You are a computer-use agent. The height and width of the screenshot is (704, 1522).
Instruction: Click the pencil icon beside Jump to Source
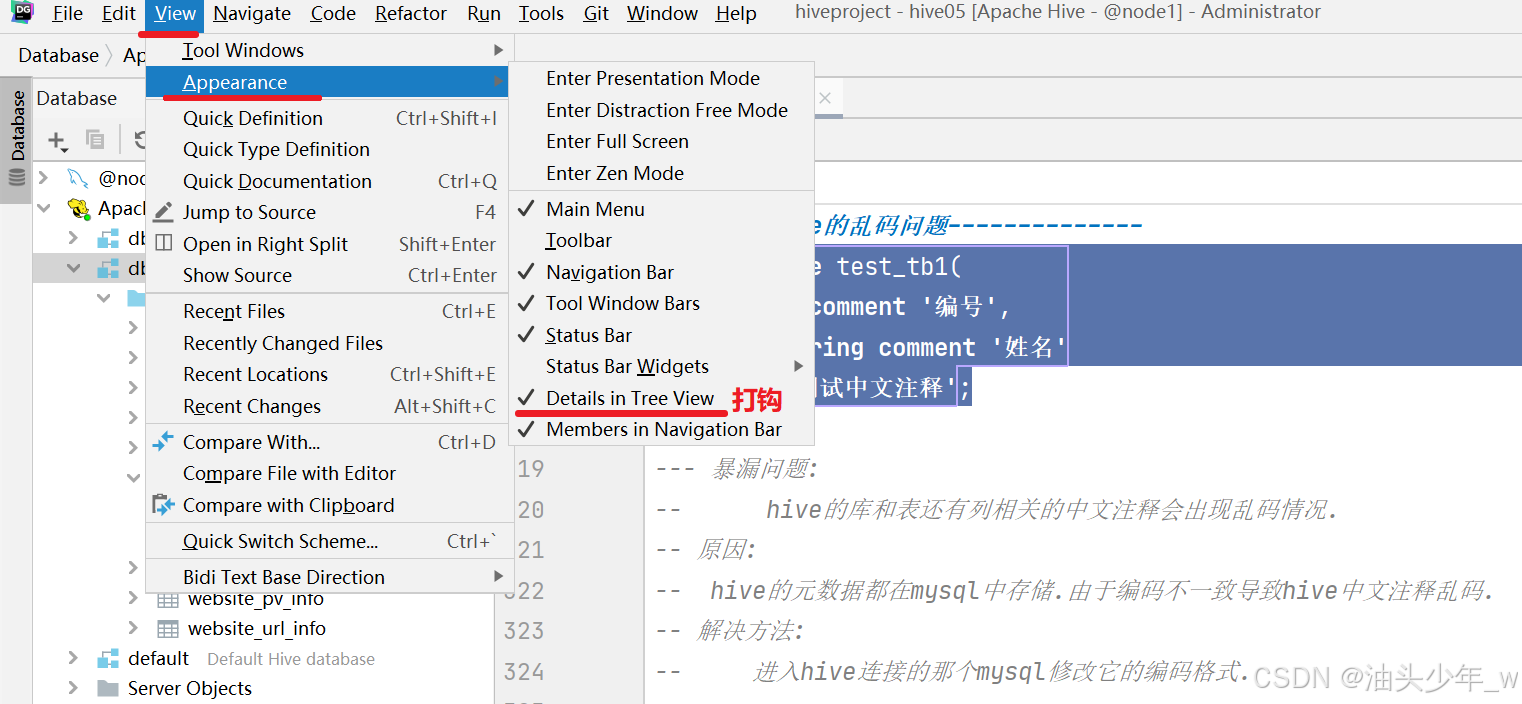pyautogui.click(x=162, y=211)
